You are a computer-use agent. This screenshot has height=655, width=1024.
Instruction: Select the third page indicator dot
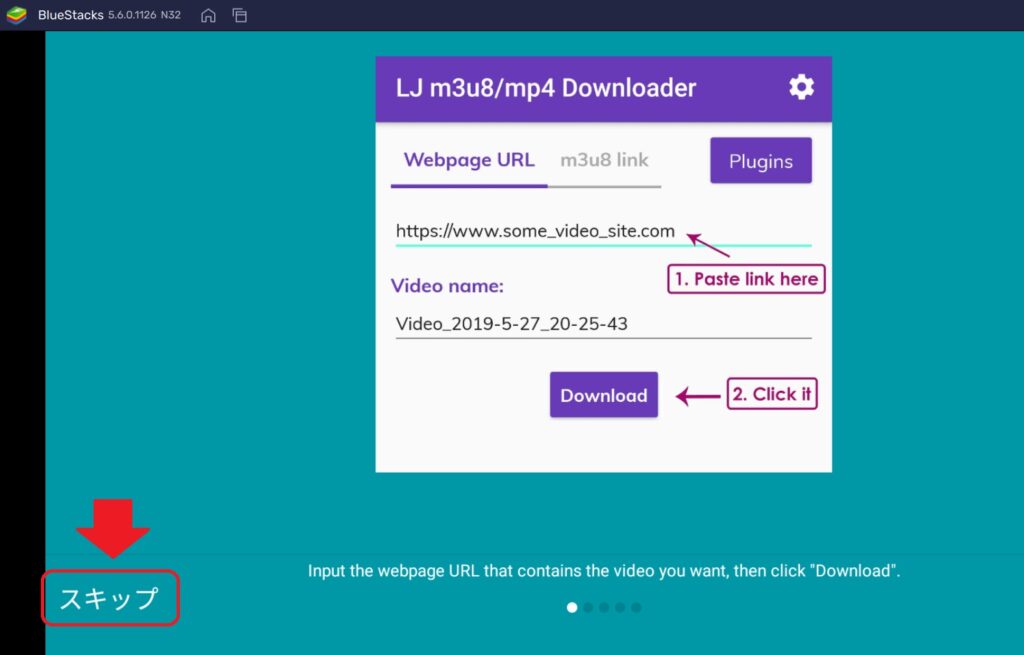[x=604, y=607]
